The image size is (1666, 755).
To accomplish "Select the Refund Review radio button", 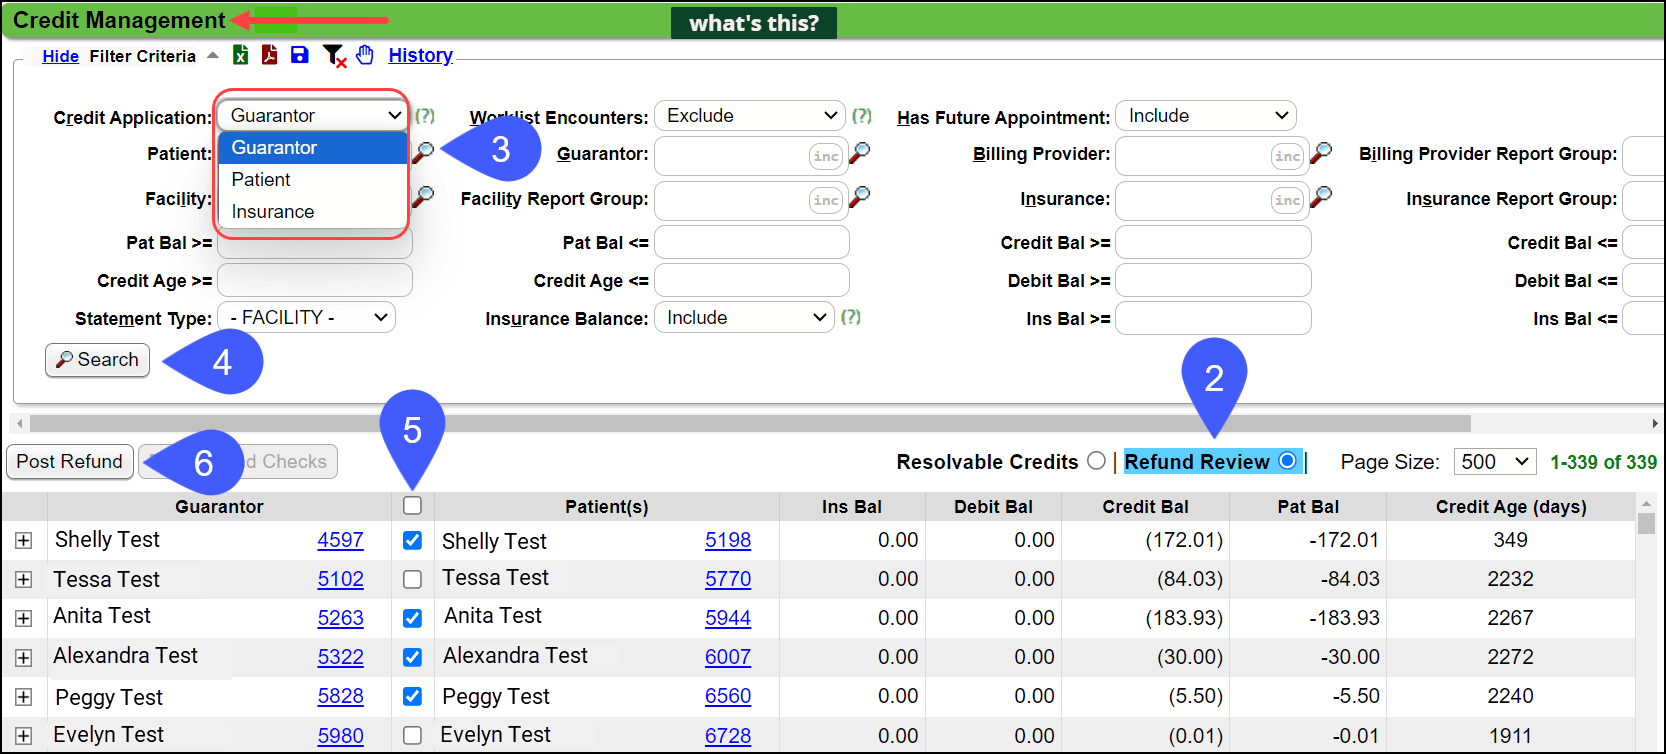I will click(x=1287, y=461).
